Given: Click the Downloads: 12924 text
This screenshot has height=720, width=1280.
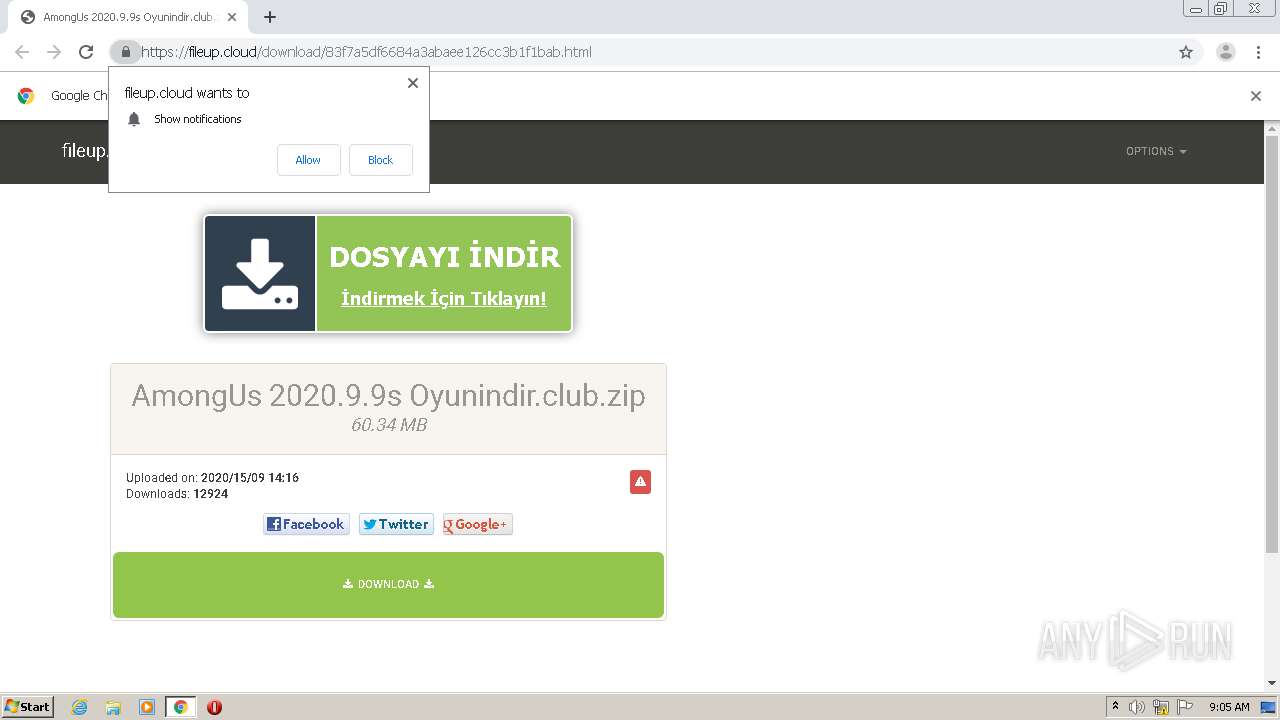Looking at the screenshot, I should coord(177,494).
